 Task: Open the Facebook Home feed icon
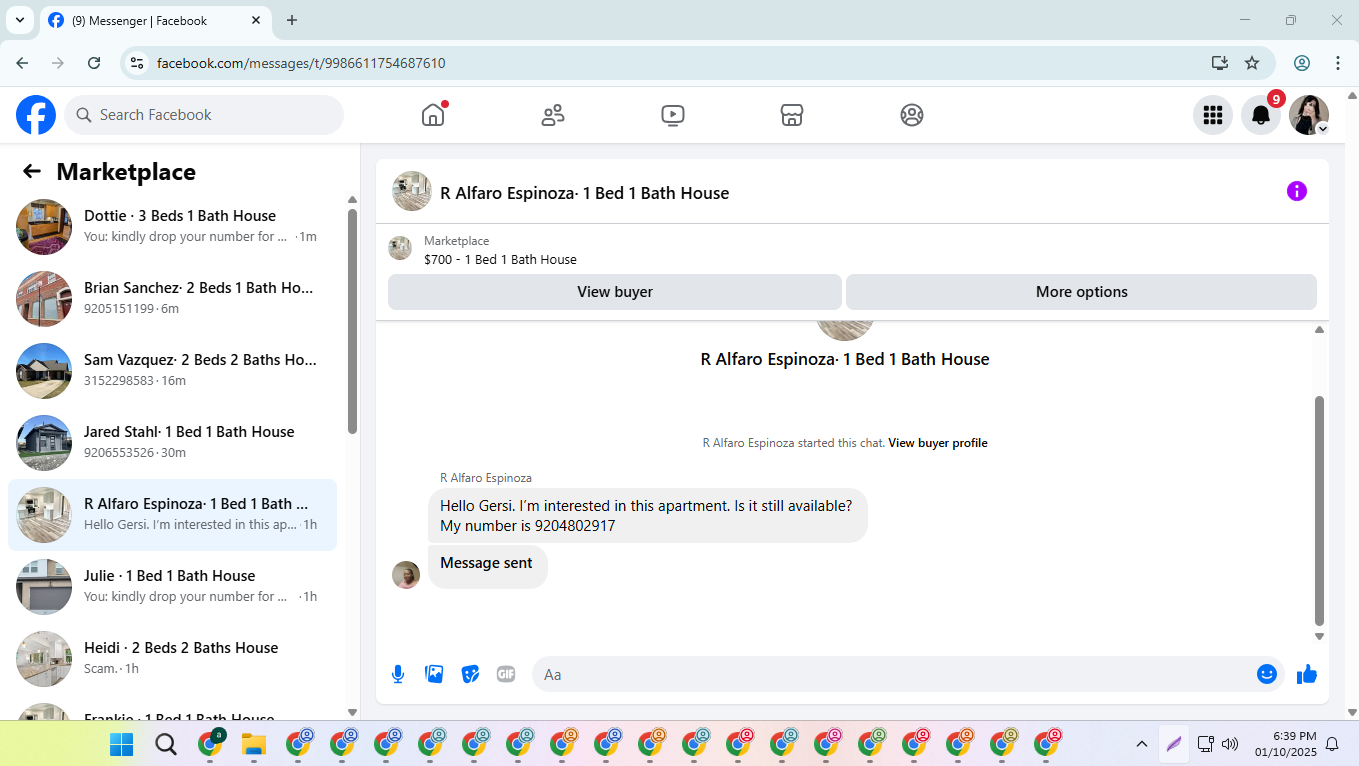433,115
